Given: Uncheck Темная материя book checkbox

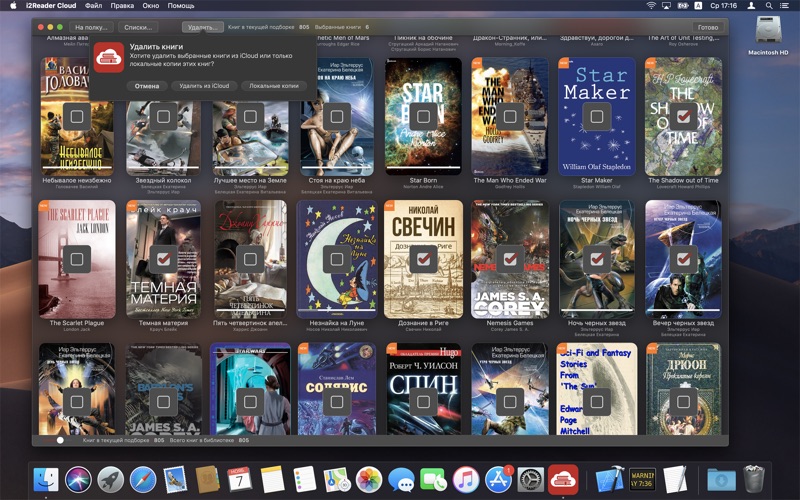Looking at the screenshot, I should (163, 259).
